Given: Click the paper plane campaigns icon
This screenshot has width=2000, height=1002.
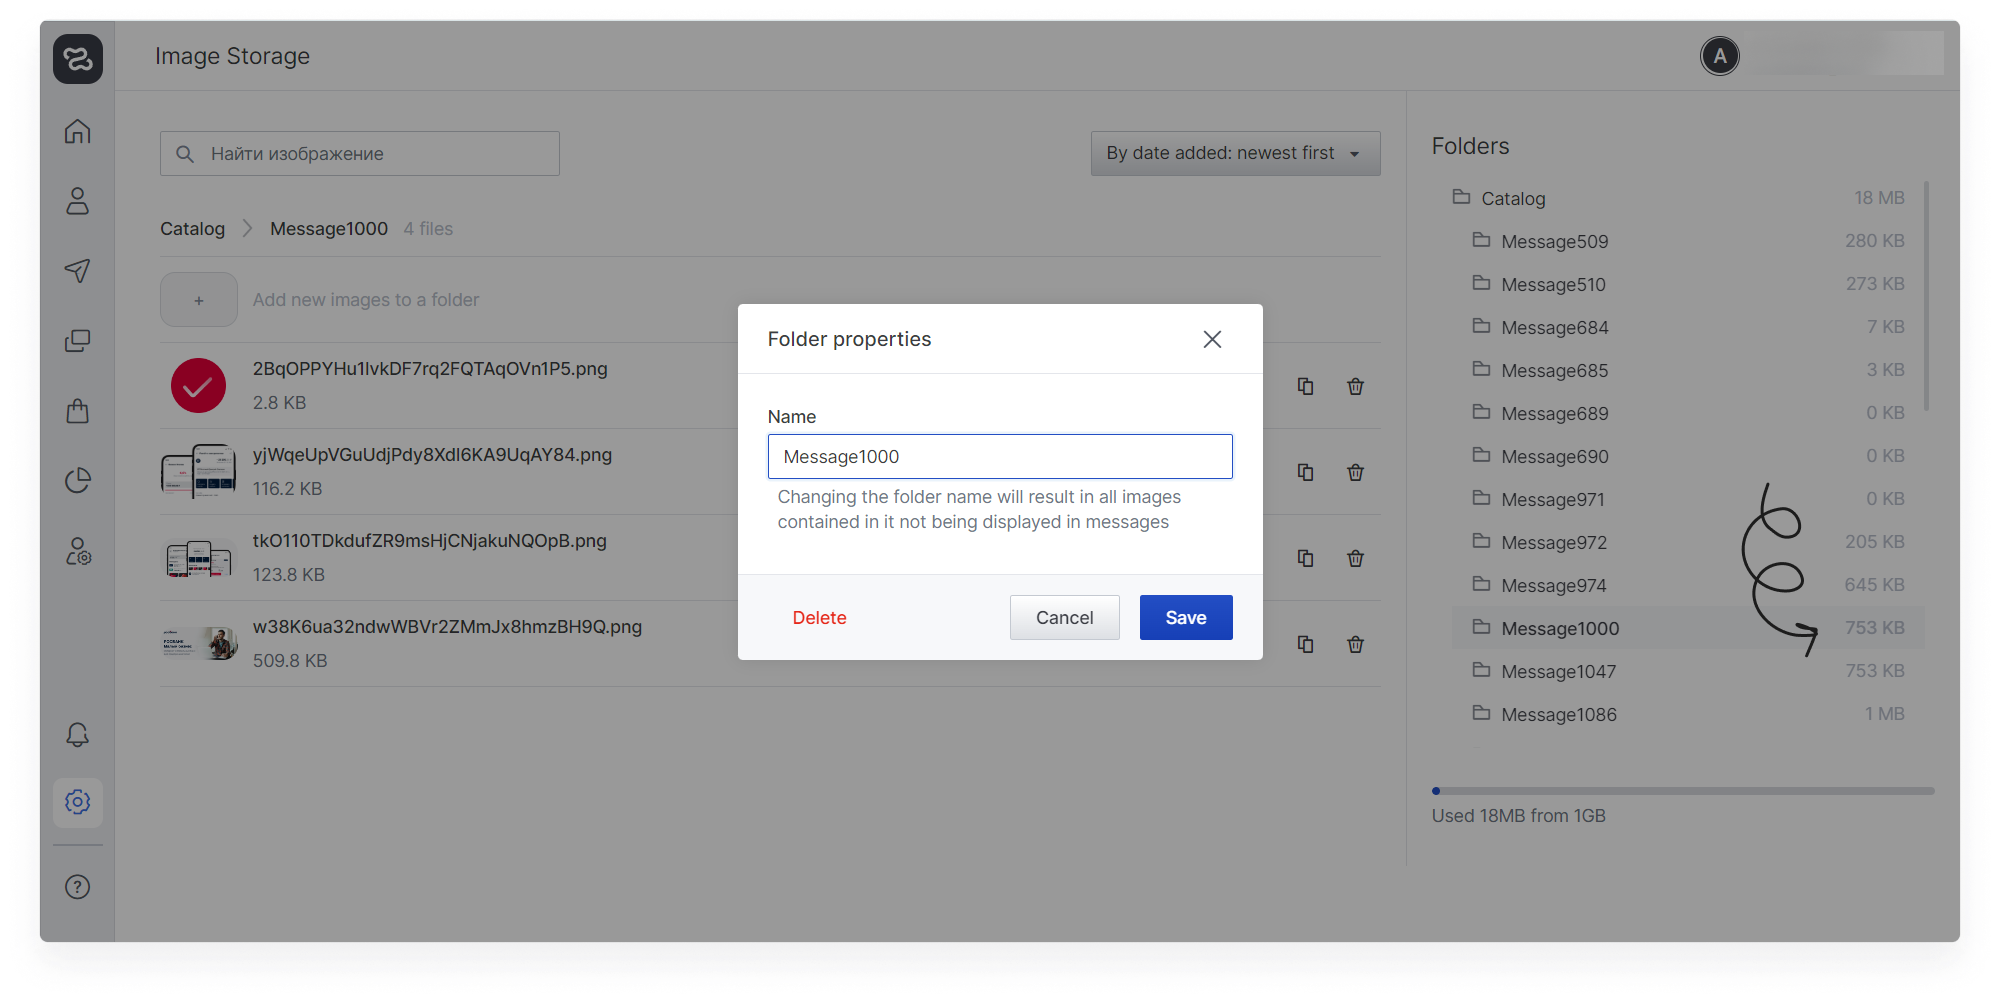Looking at the screenshot, I should (78, 271).
